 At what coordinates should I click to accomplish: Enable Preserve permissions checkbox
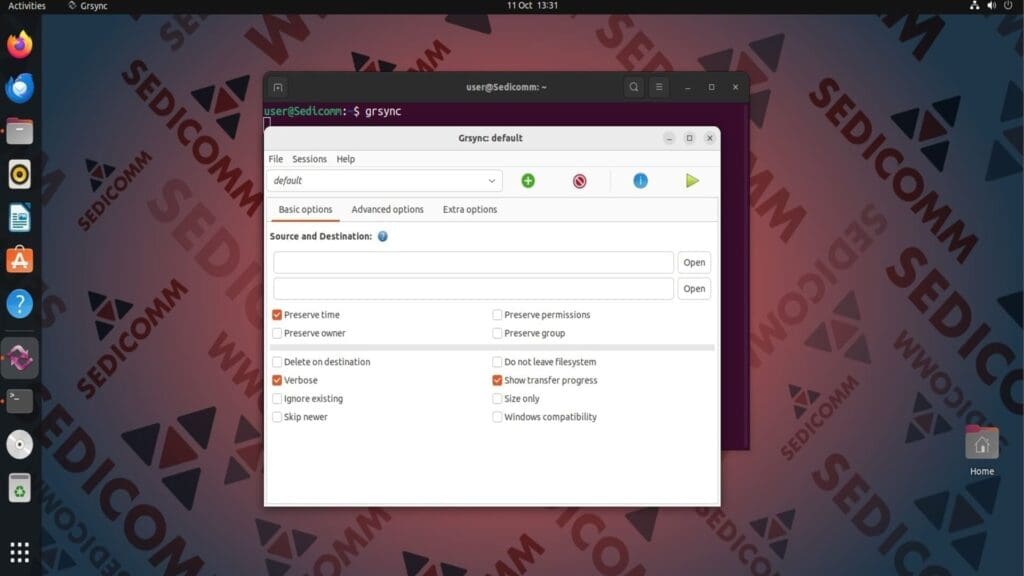coord(497,315)
